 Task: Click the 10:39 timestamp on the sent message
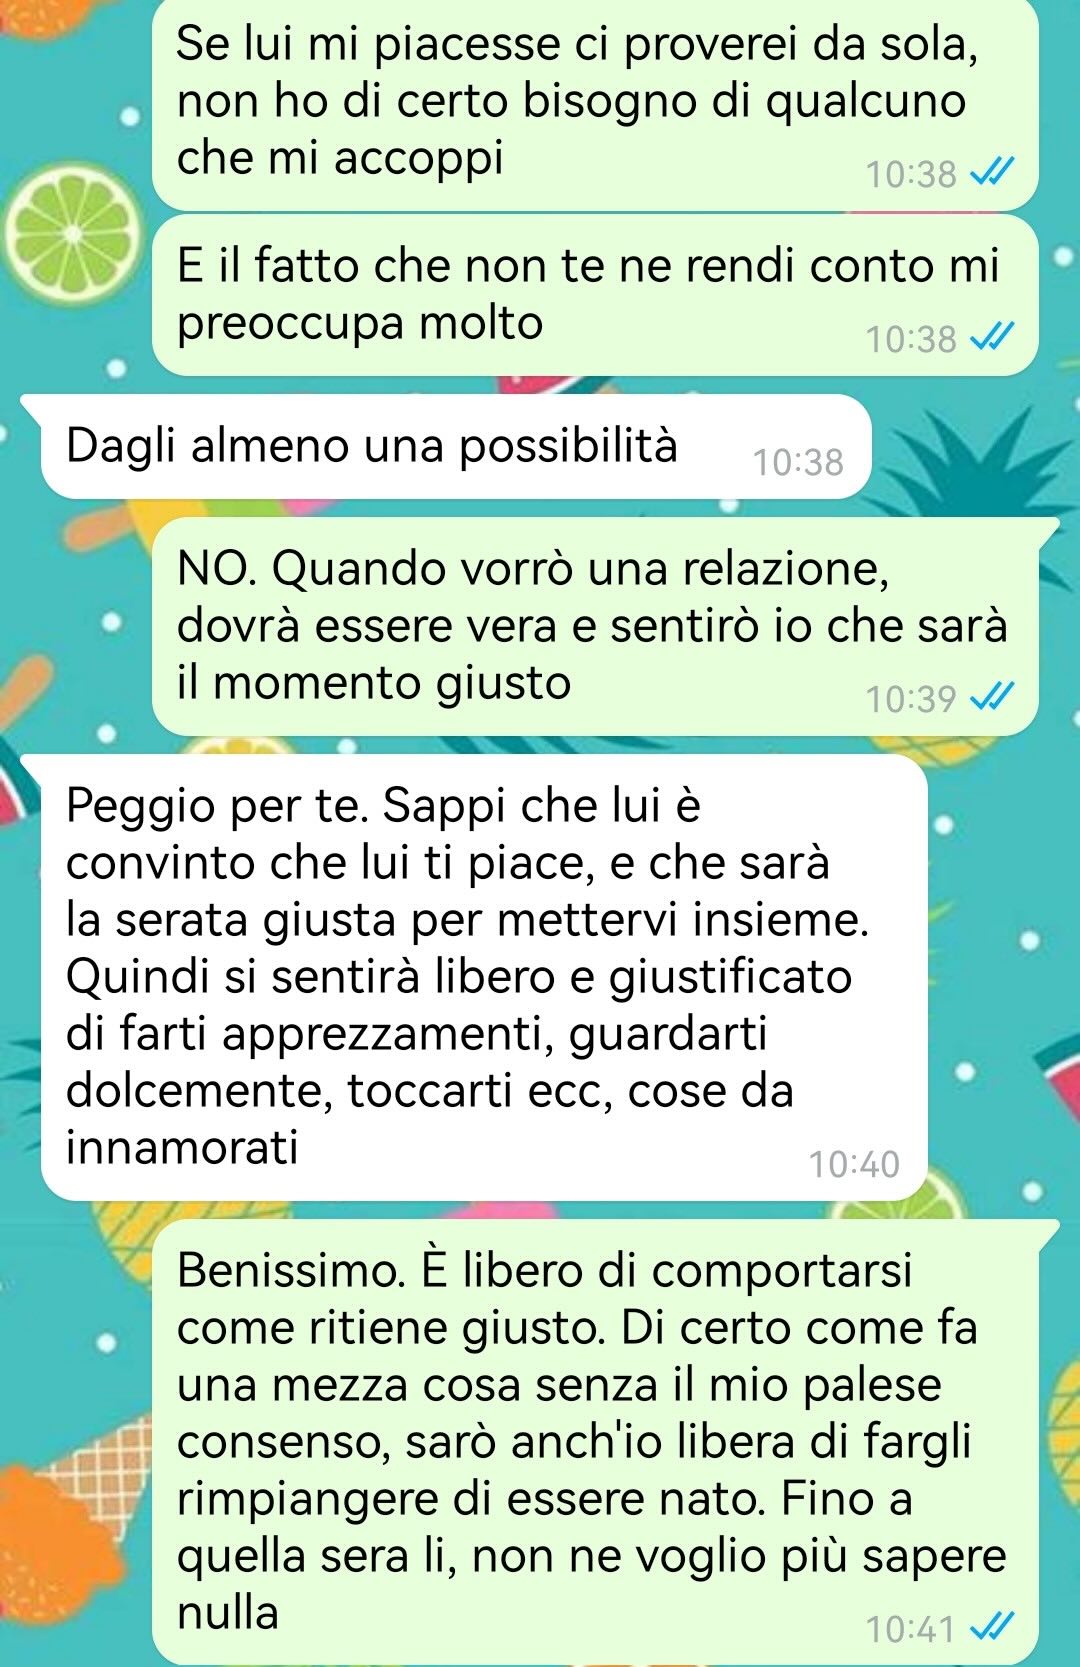tap(911, 698)
